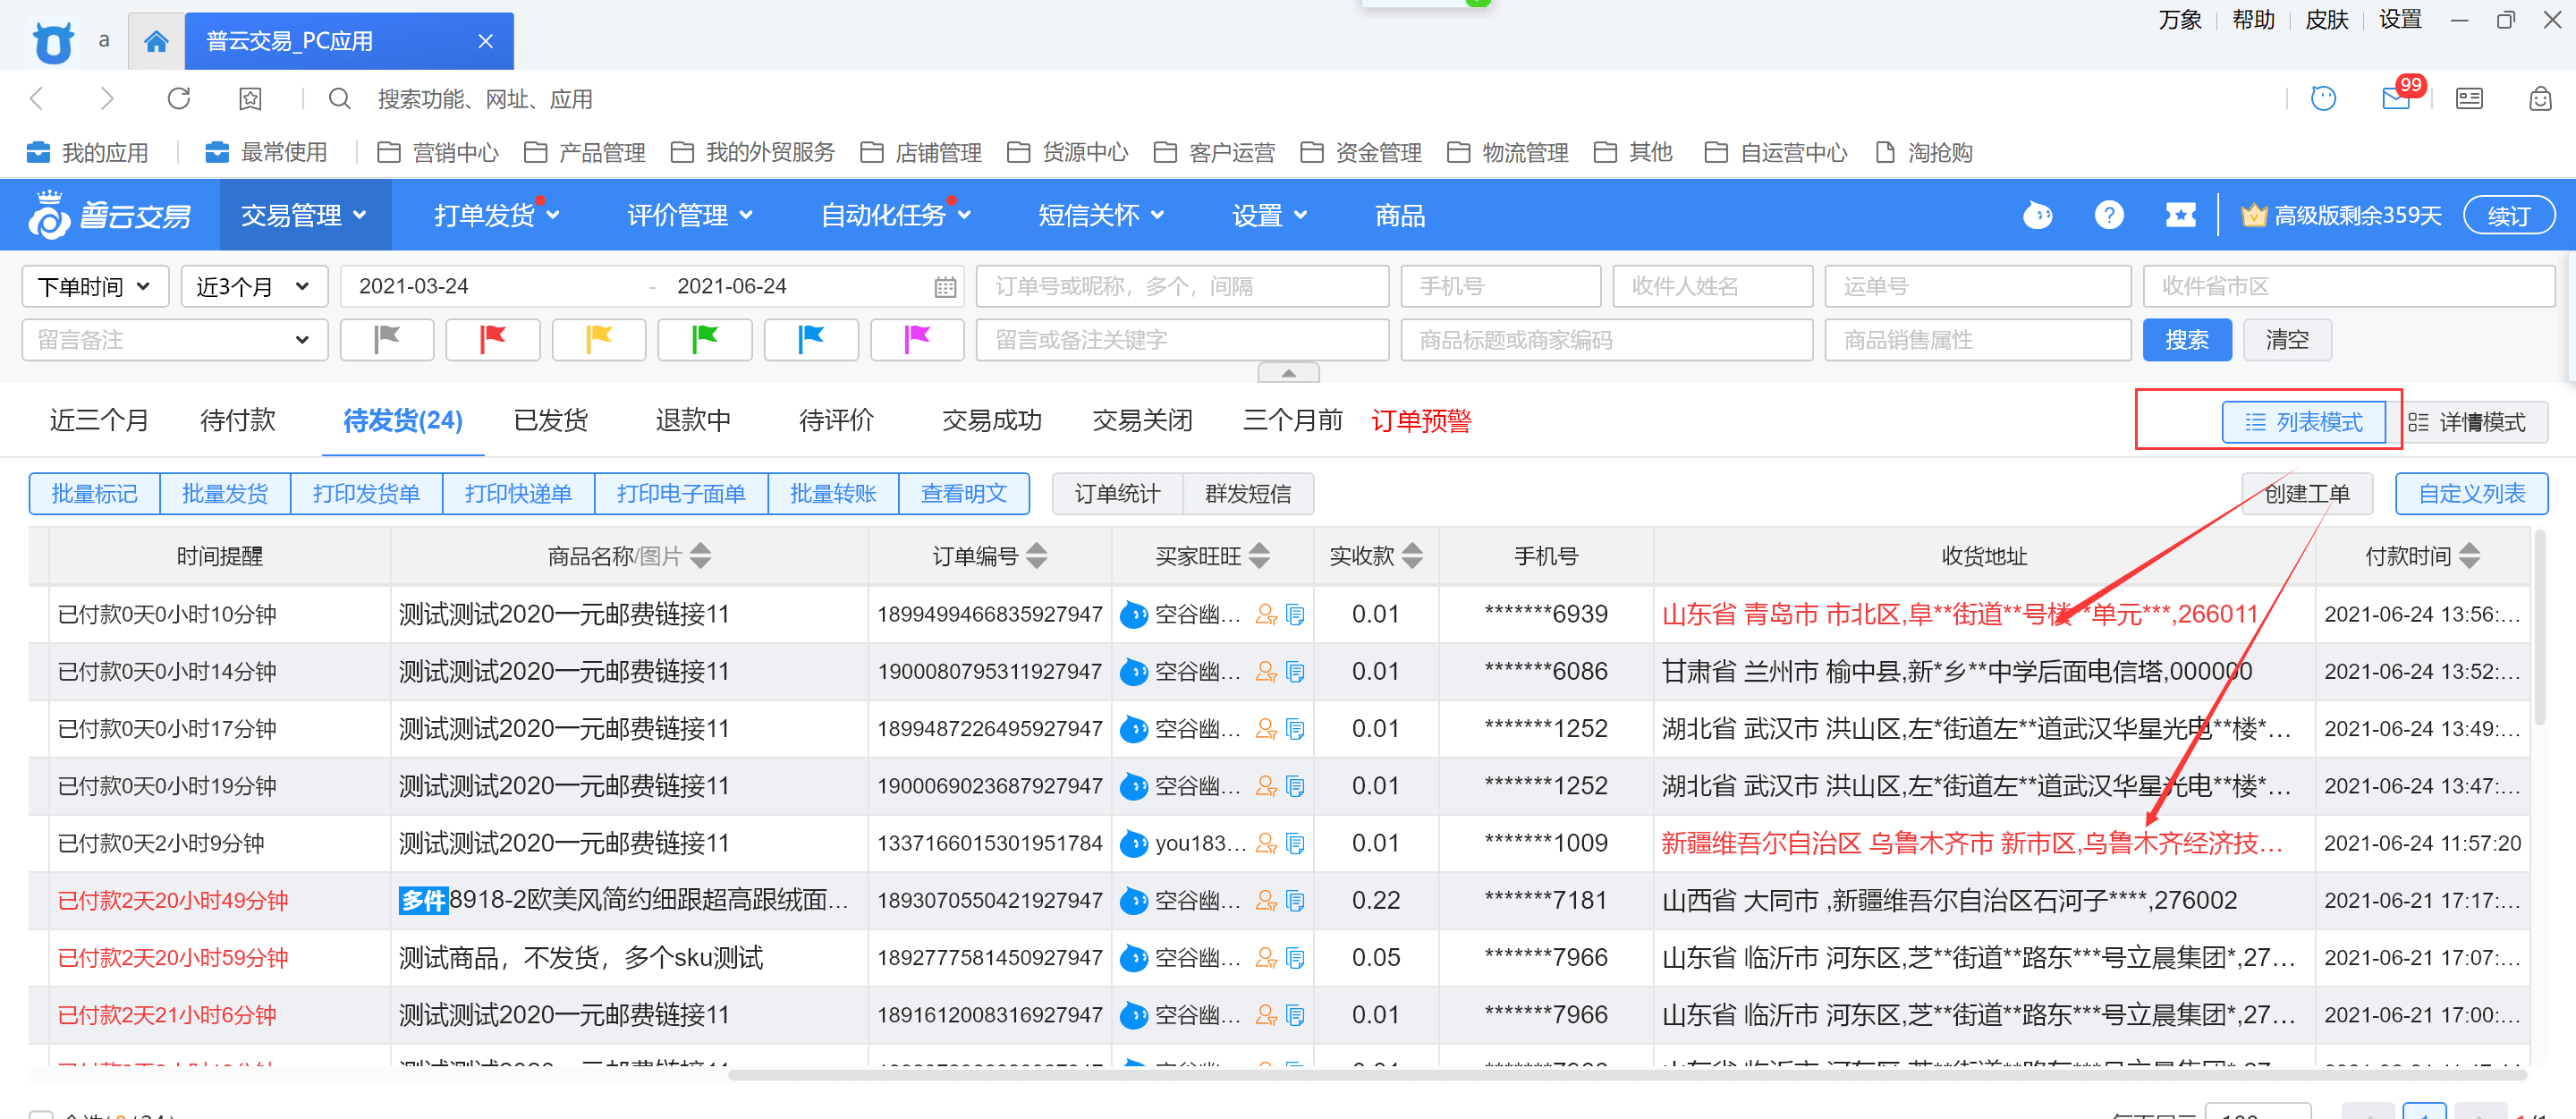Switch to the 已发货 tab
The image size is (2576, 1119).
click(550, 421)
